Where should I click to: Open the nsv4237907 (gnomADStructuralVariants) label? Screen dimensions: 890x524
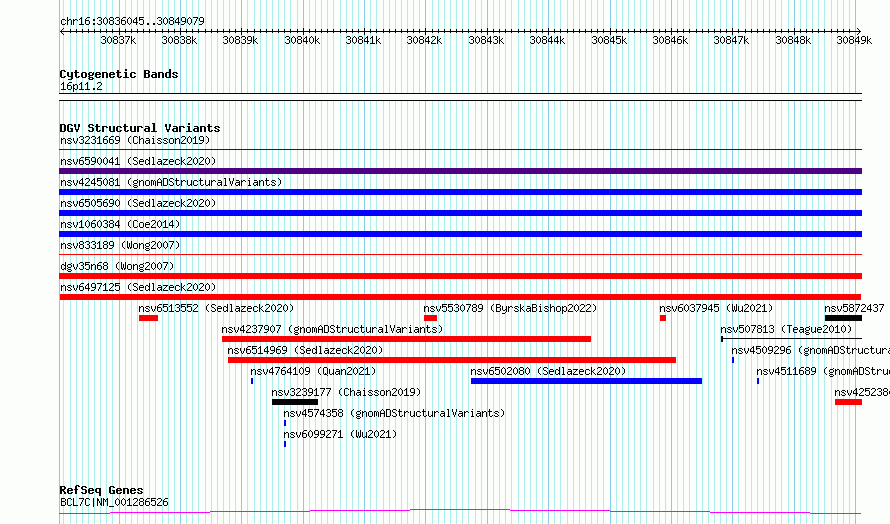[332, 329]
